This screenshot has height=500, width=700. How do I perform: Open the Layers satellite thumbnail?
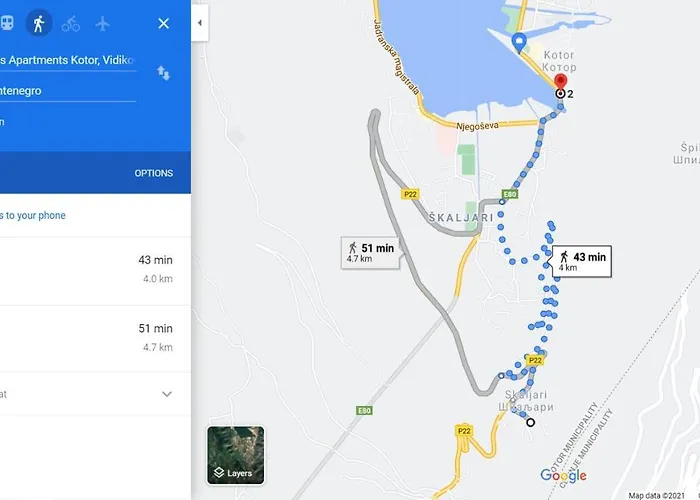[236, 455]
